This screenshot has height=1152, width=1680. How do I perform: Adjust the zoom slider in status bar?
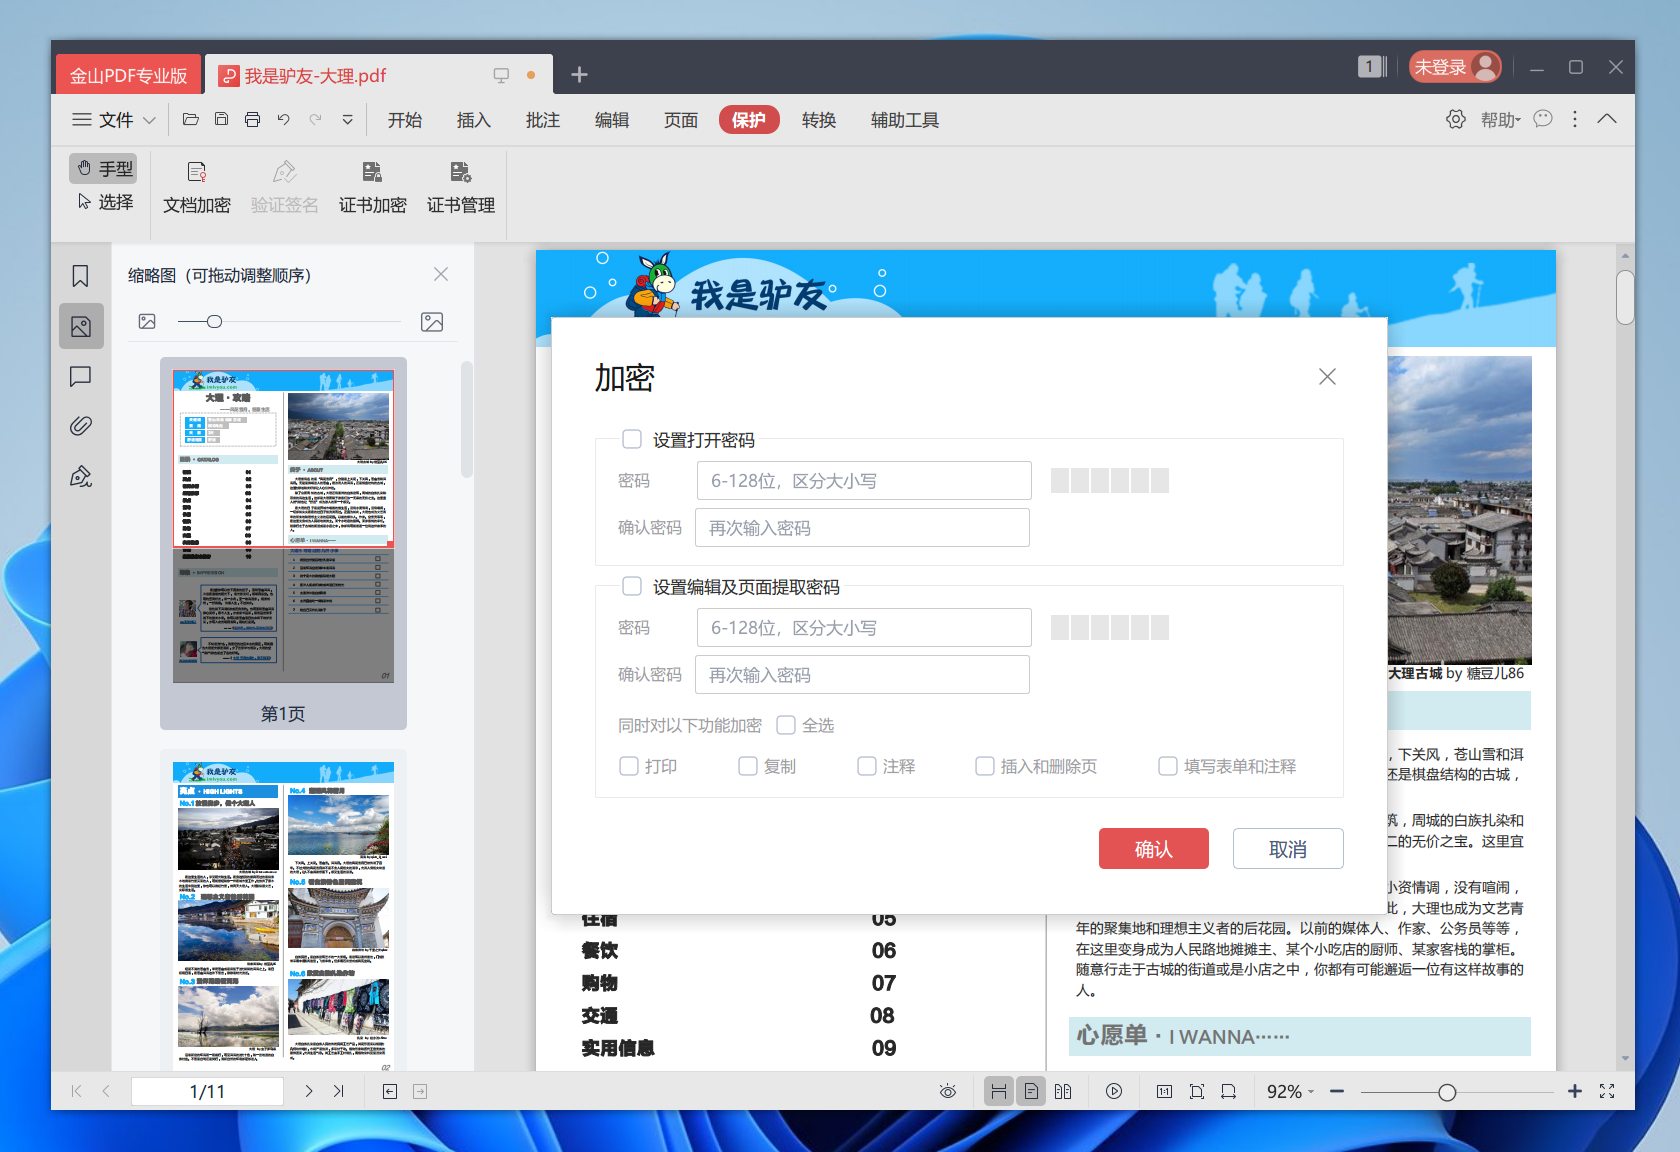1447,1092
